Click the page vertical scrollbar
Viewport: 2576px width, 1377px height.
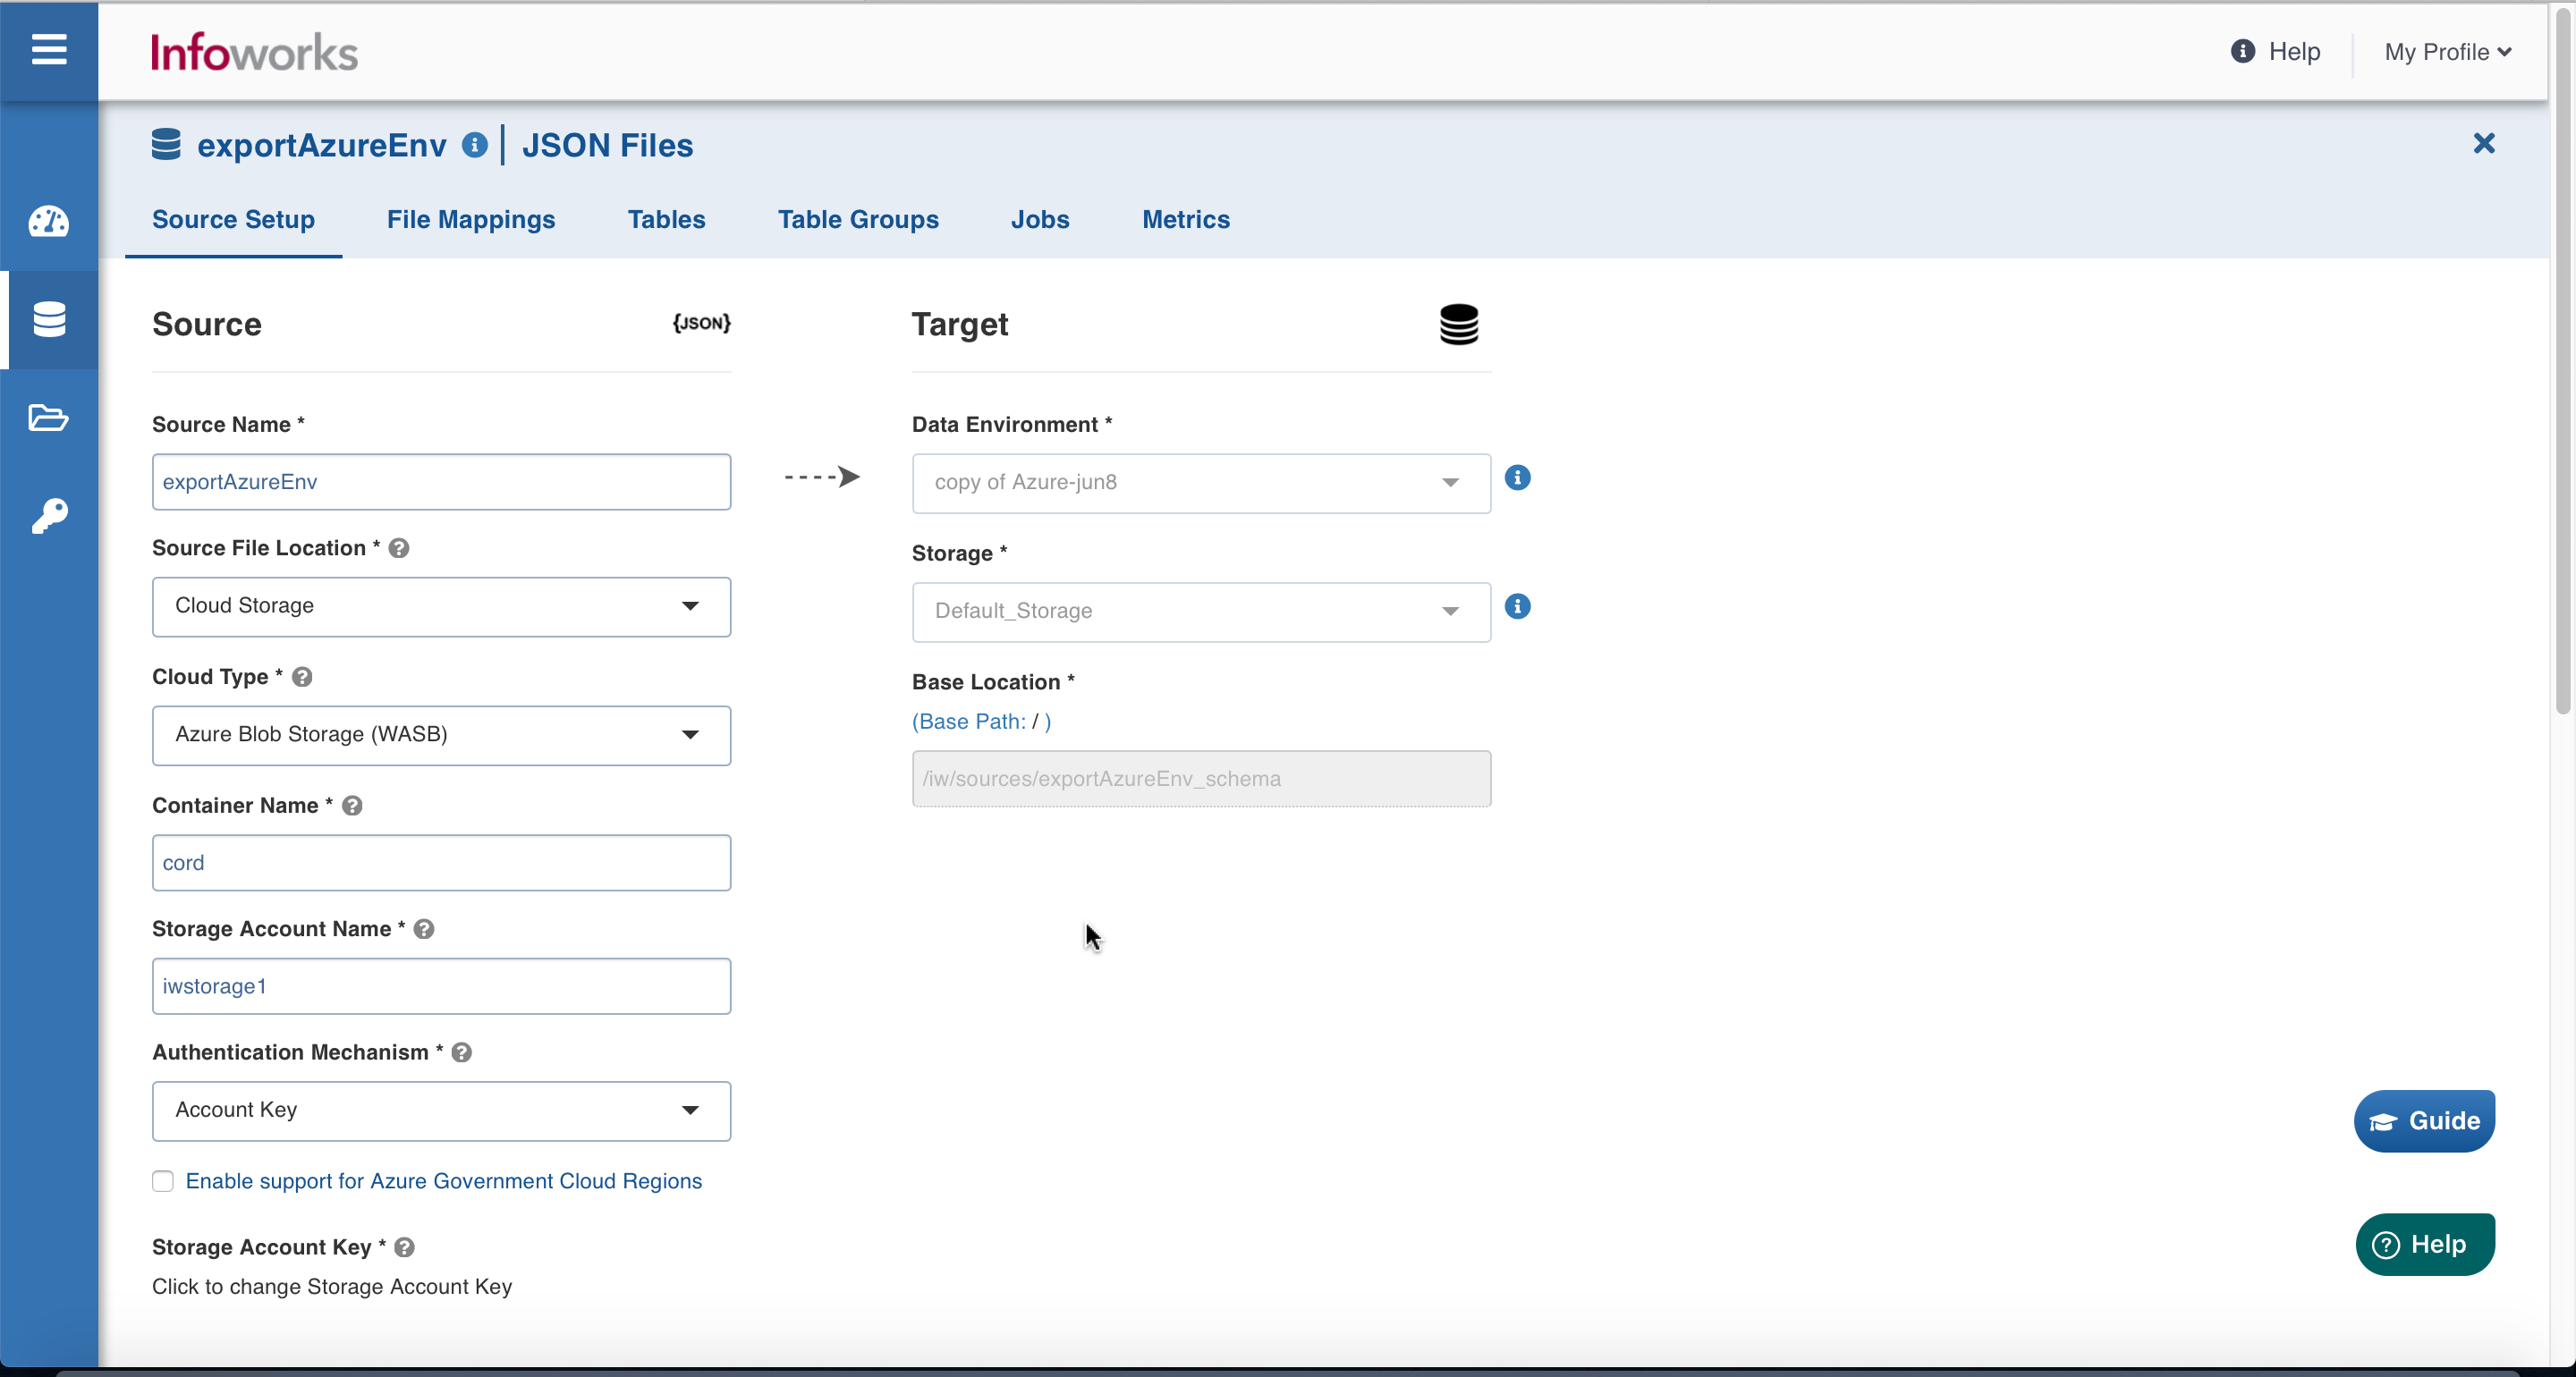[2562, 360]
